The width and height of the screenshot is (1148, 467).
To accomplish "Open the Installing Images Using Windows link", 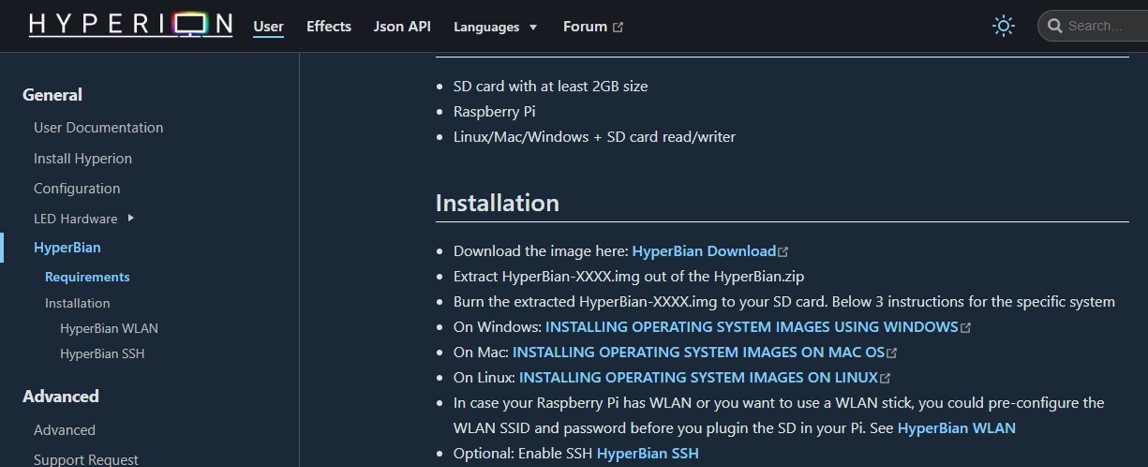I will pos(752,326).
